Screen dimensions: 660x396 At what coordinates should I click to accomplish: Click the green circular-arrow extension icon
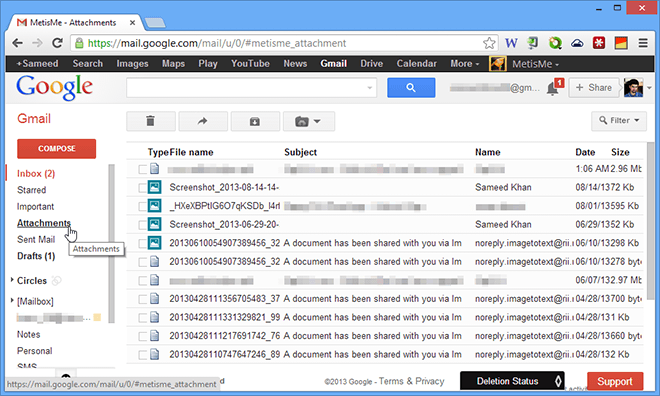coord(555,43)
